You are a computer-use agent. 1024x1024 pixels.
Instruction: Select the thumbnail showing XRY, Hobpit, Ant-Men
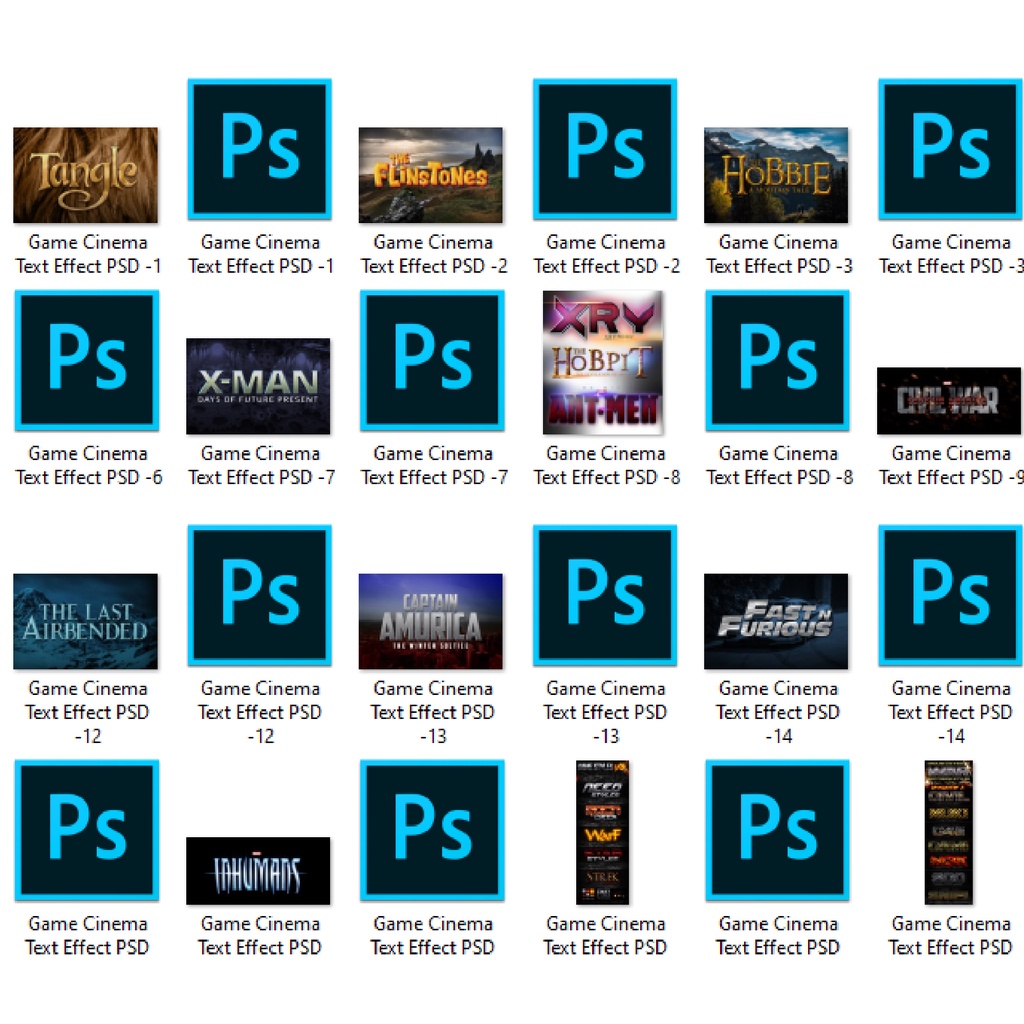pyautogui.click(x=603, y=362)
